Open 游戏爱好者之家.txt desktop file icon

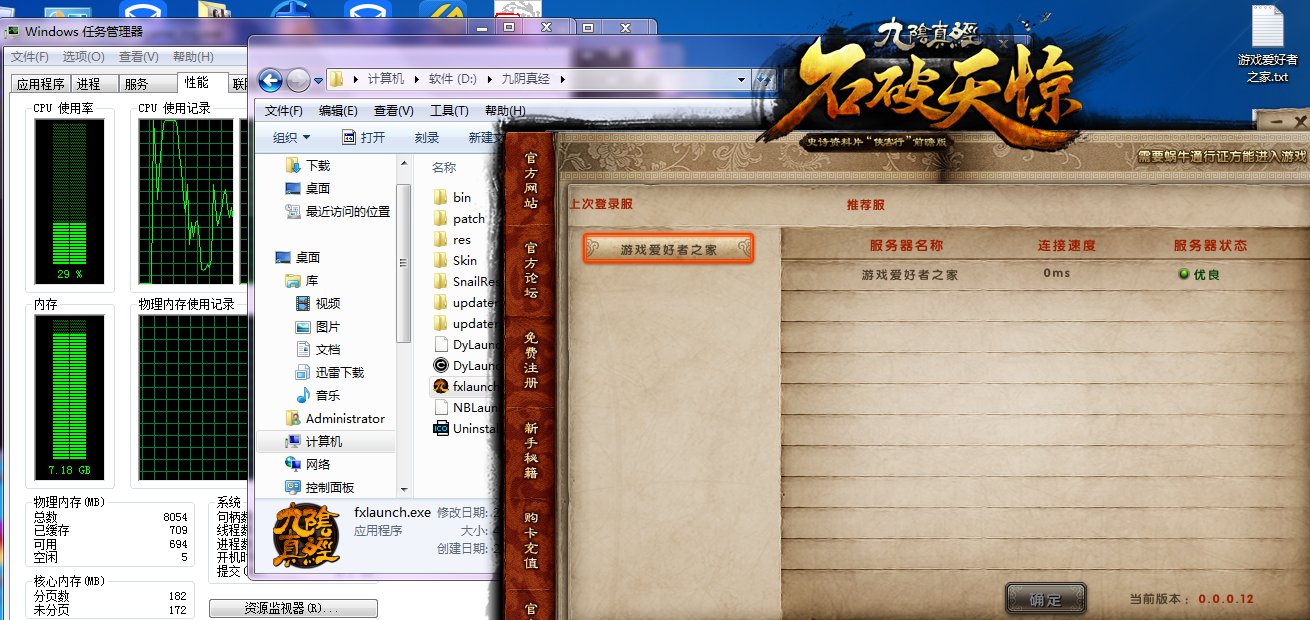click(x=1267, y=25)
